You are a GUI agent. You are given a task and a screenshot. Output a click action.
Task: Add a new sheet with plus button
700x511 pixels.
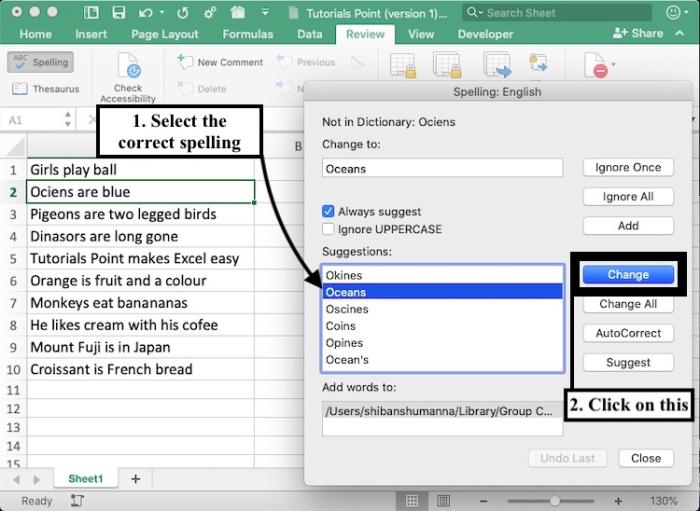click(x=136, y=479)
